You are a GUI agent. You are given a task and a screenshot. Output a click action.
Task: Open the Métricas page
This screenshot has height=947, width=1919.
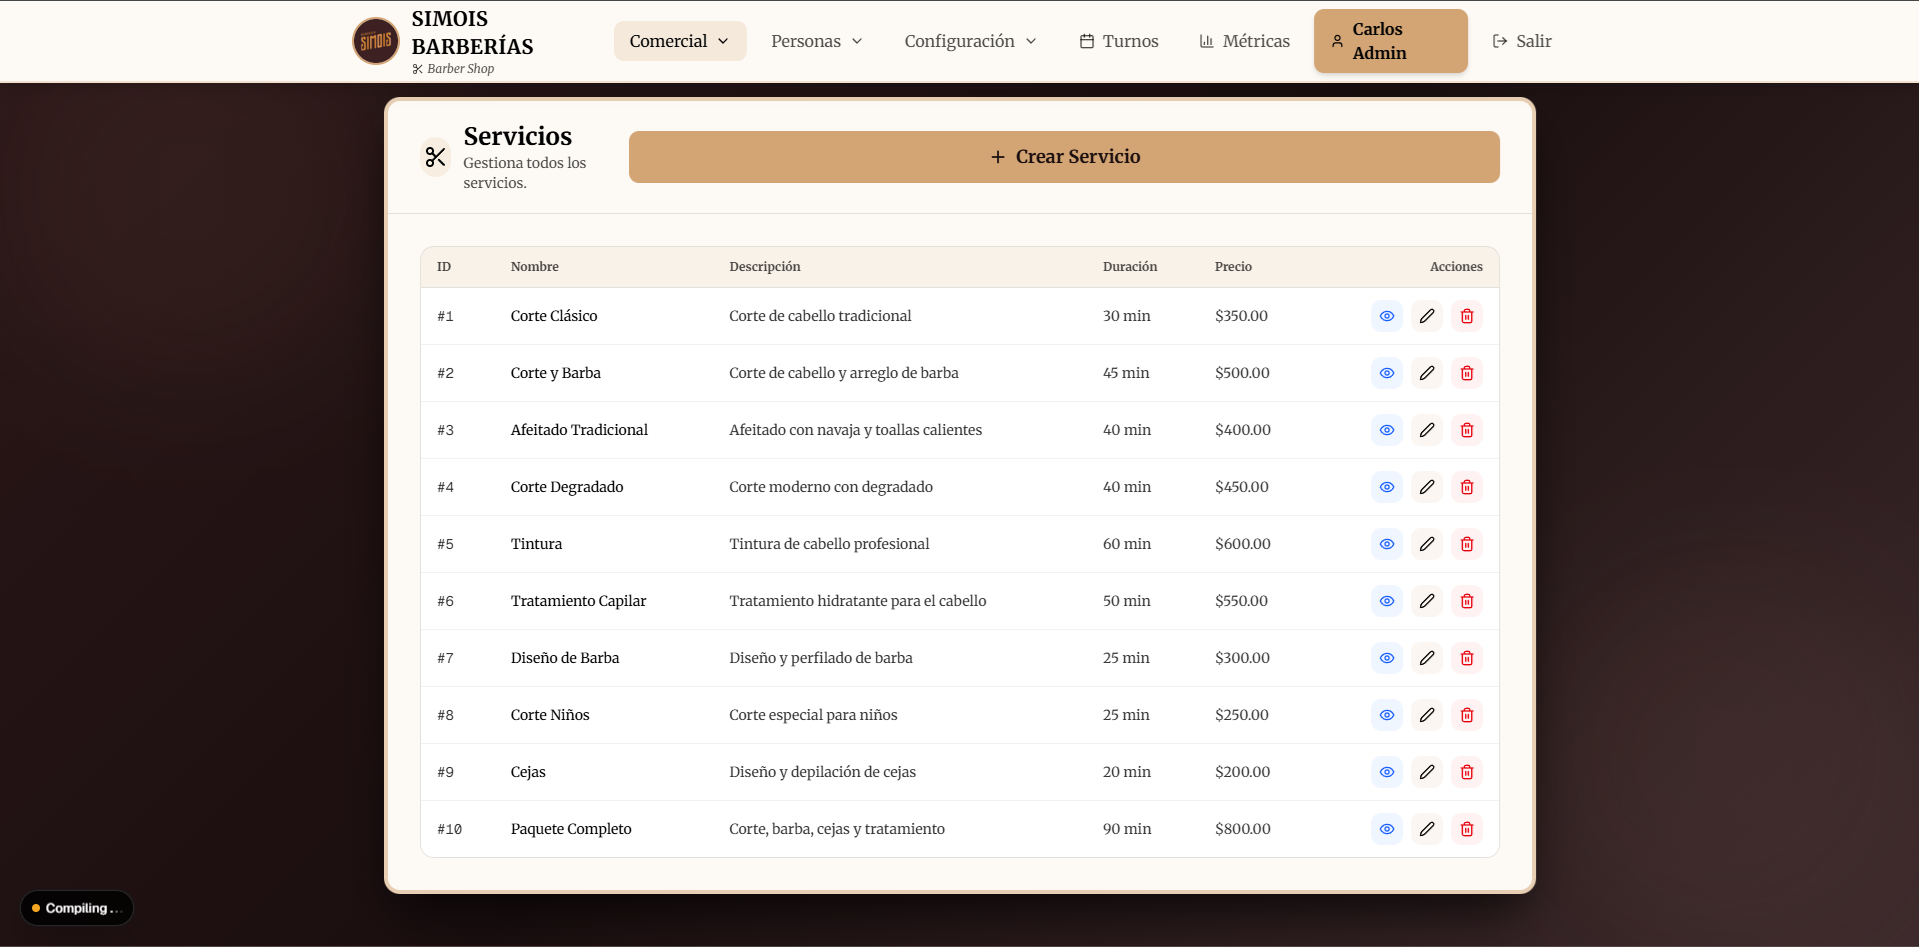[x=1245, y=41]
